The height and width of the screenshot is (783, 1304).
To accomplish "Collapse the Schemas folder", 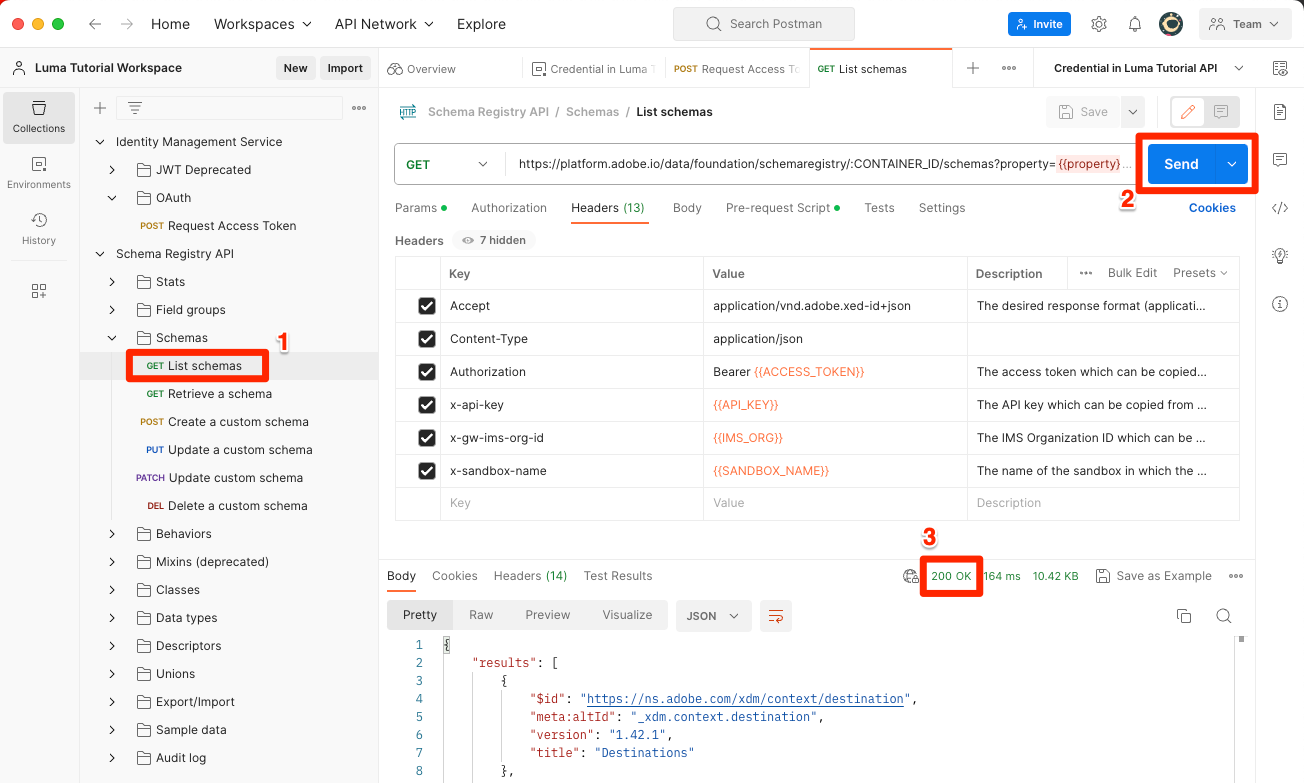I will tap(113, 338).
